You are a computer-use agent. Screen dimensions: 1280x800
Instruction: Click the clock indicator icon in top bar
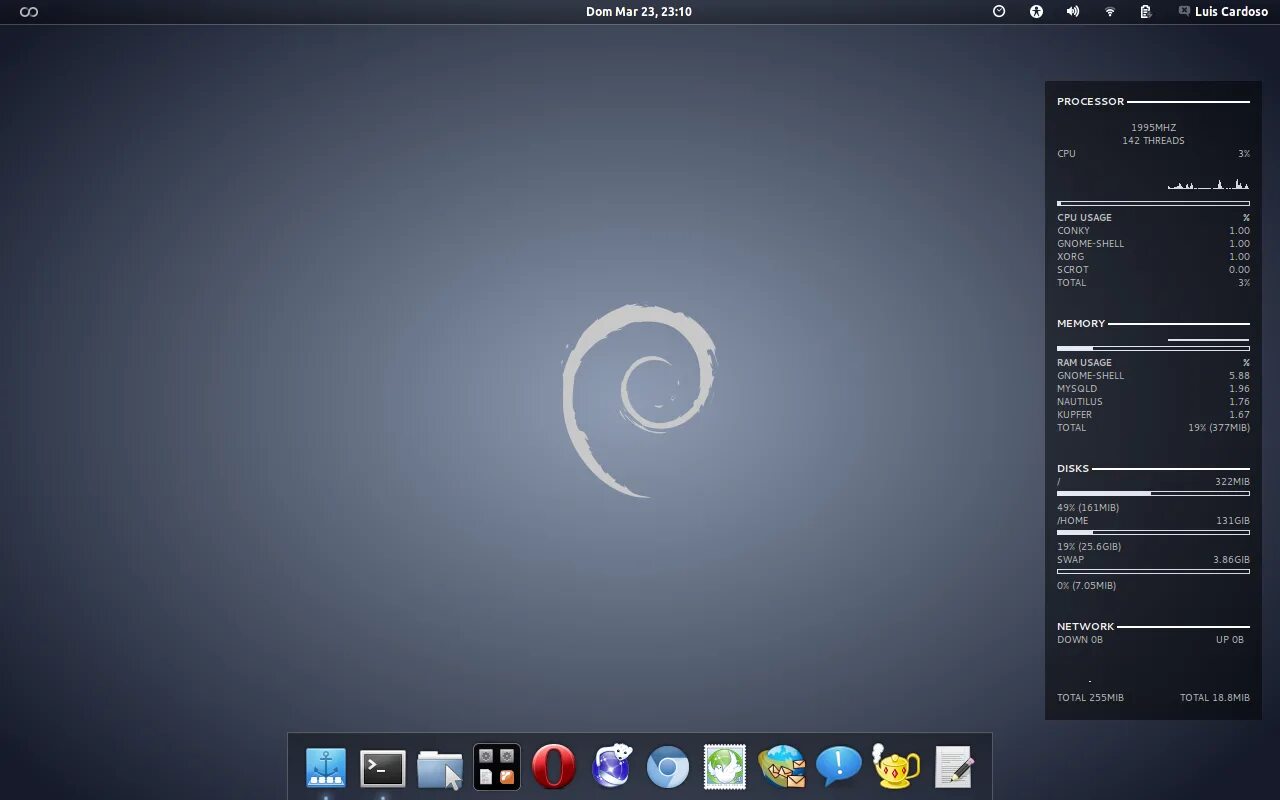click(x=999, y=12)
